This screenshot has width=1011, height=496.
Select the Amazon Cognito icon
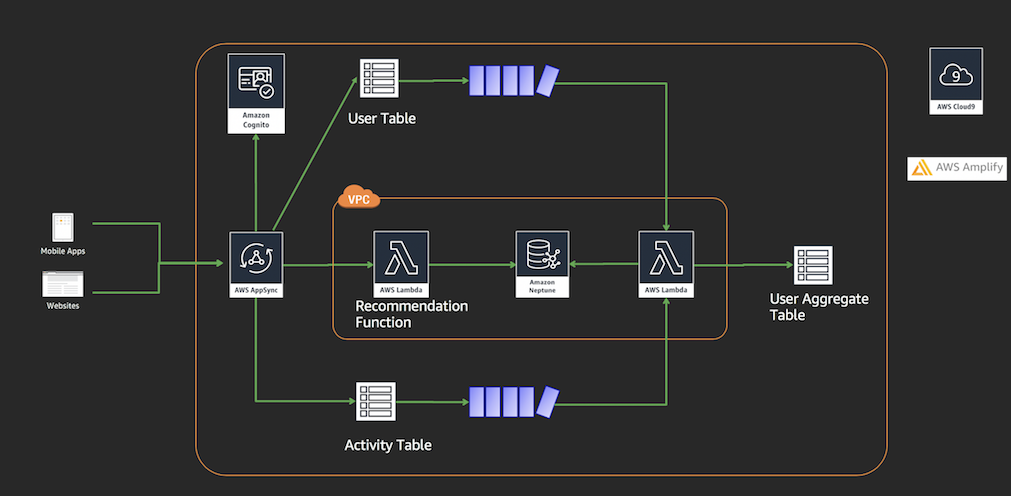point(256,94)
